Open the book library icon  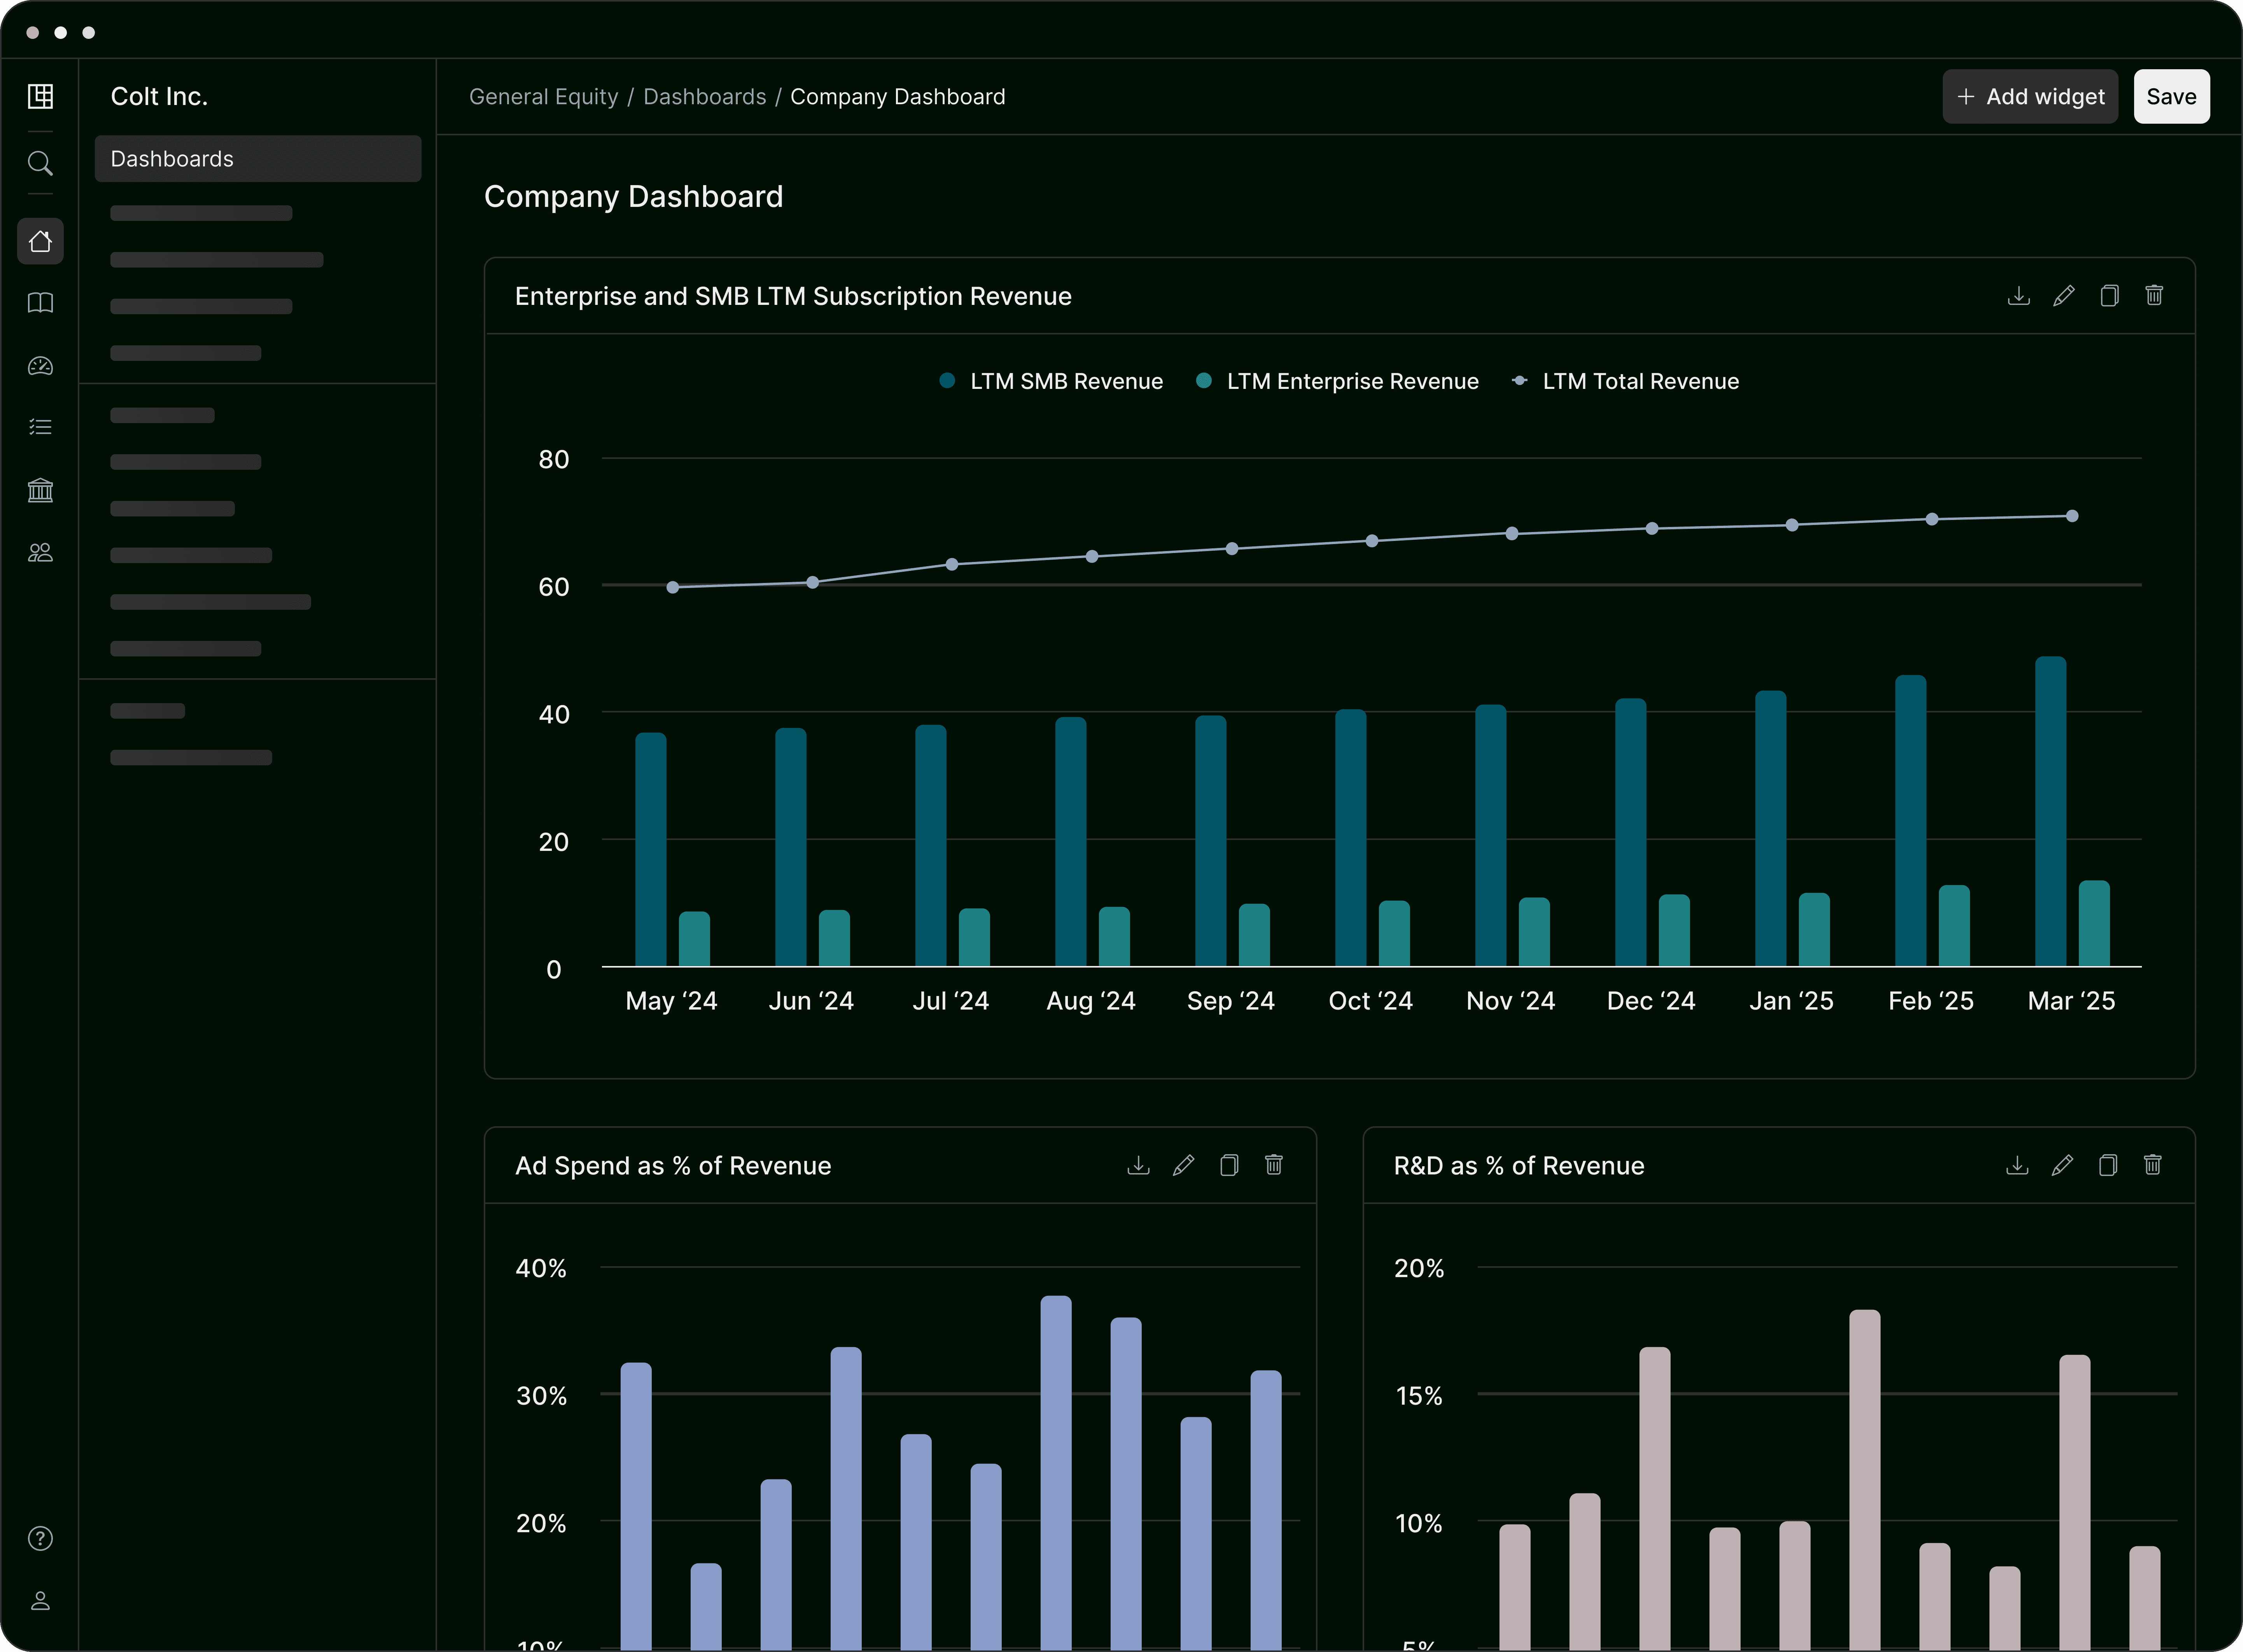(40, 303)
